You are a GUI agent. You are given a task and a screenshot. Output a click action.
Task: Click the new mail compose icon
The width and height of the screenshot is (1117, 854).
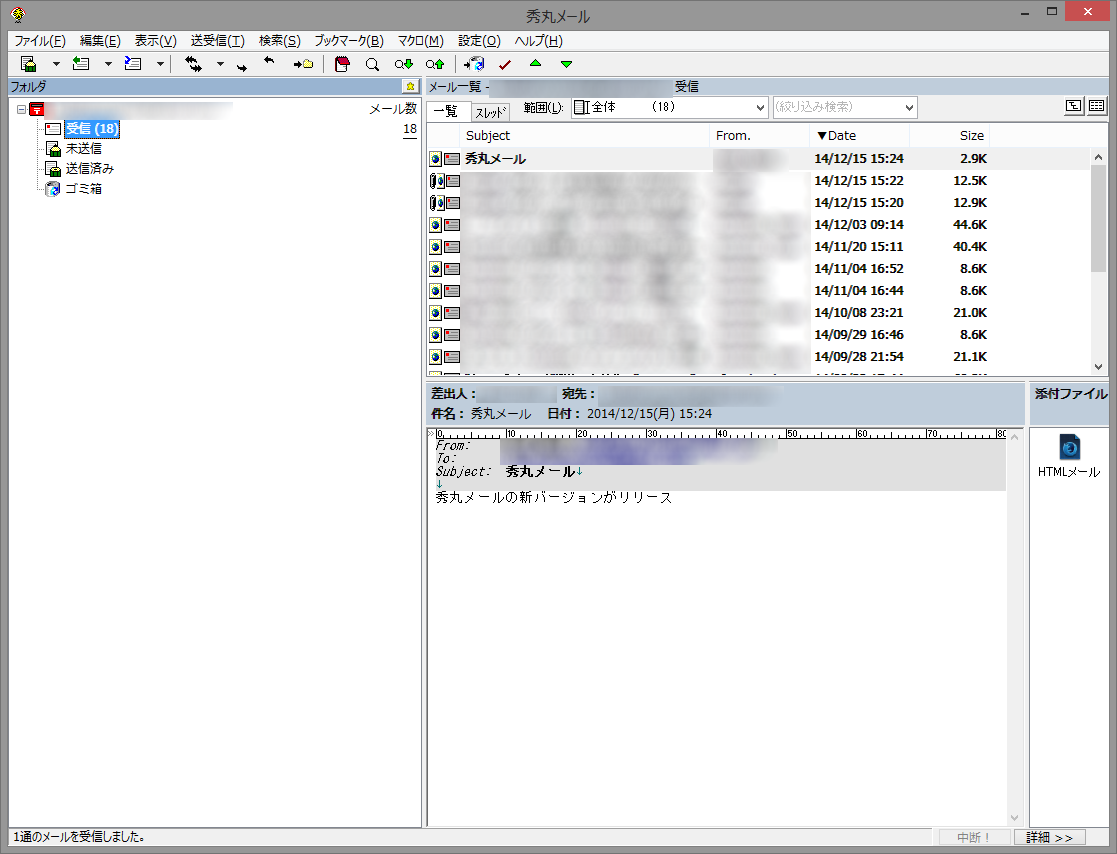(x=28, y=64)
